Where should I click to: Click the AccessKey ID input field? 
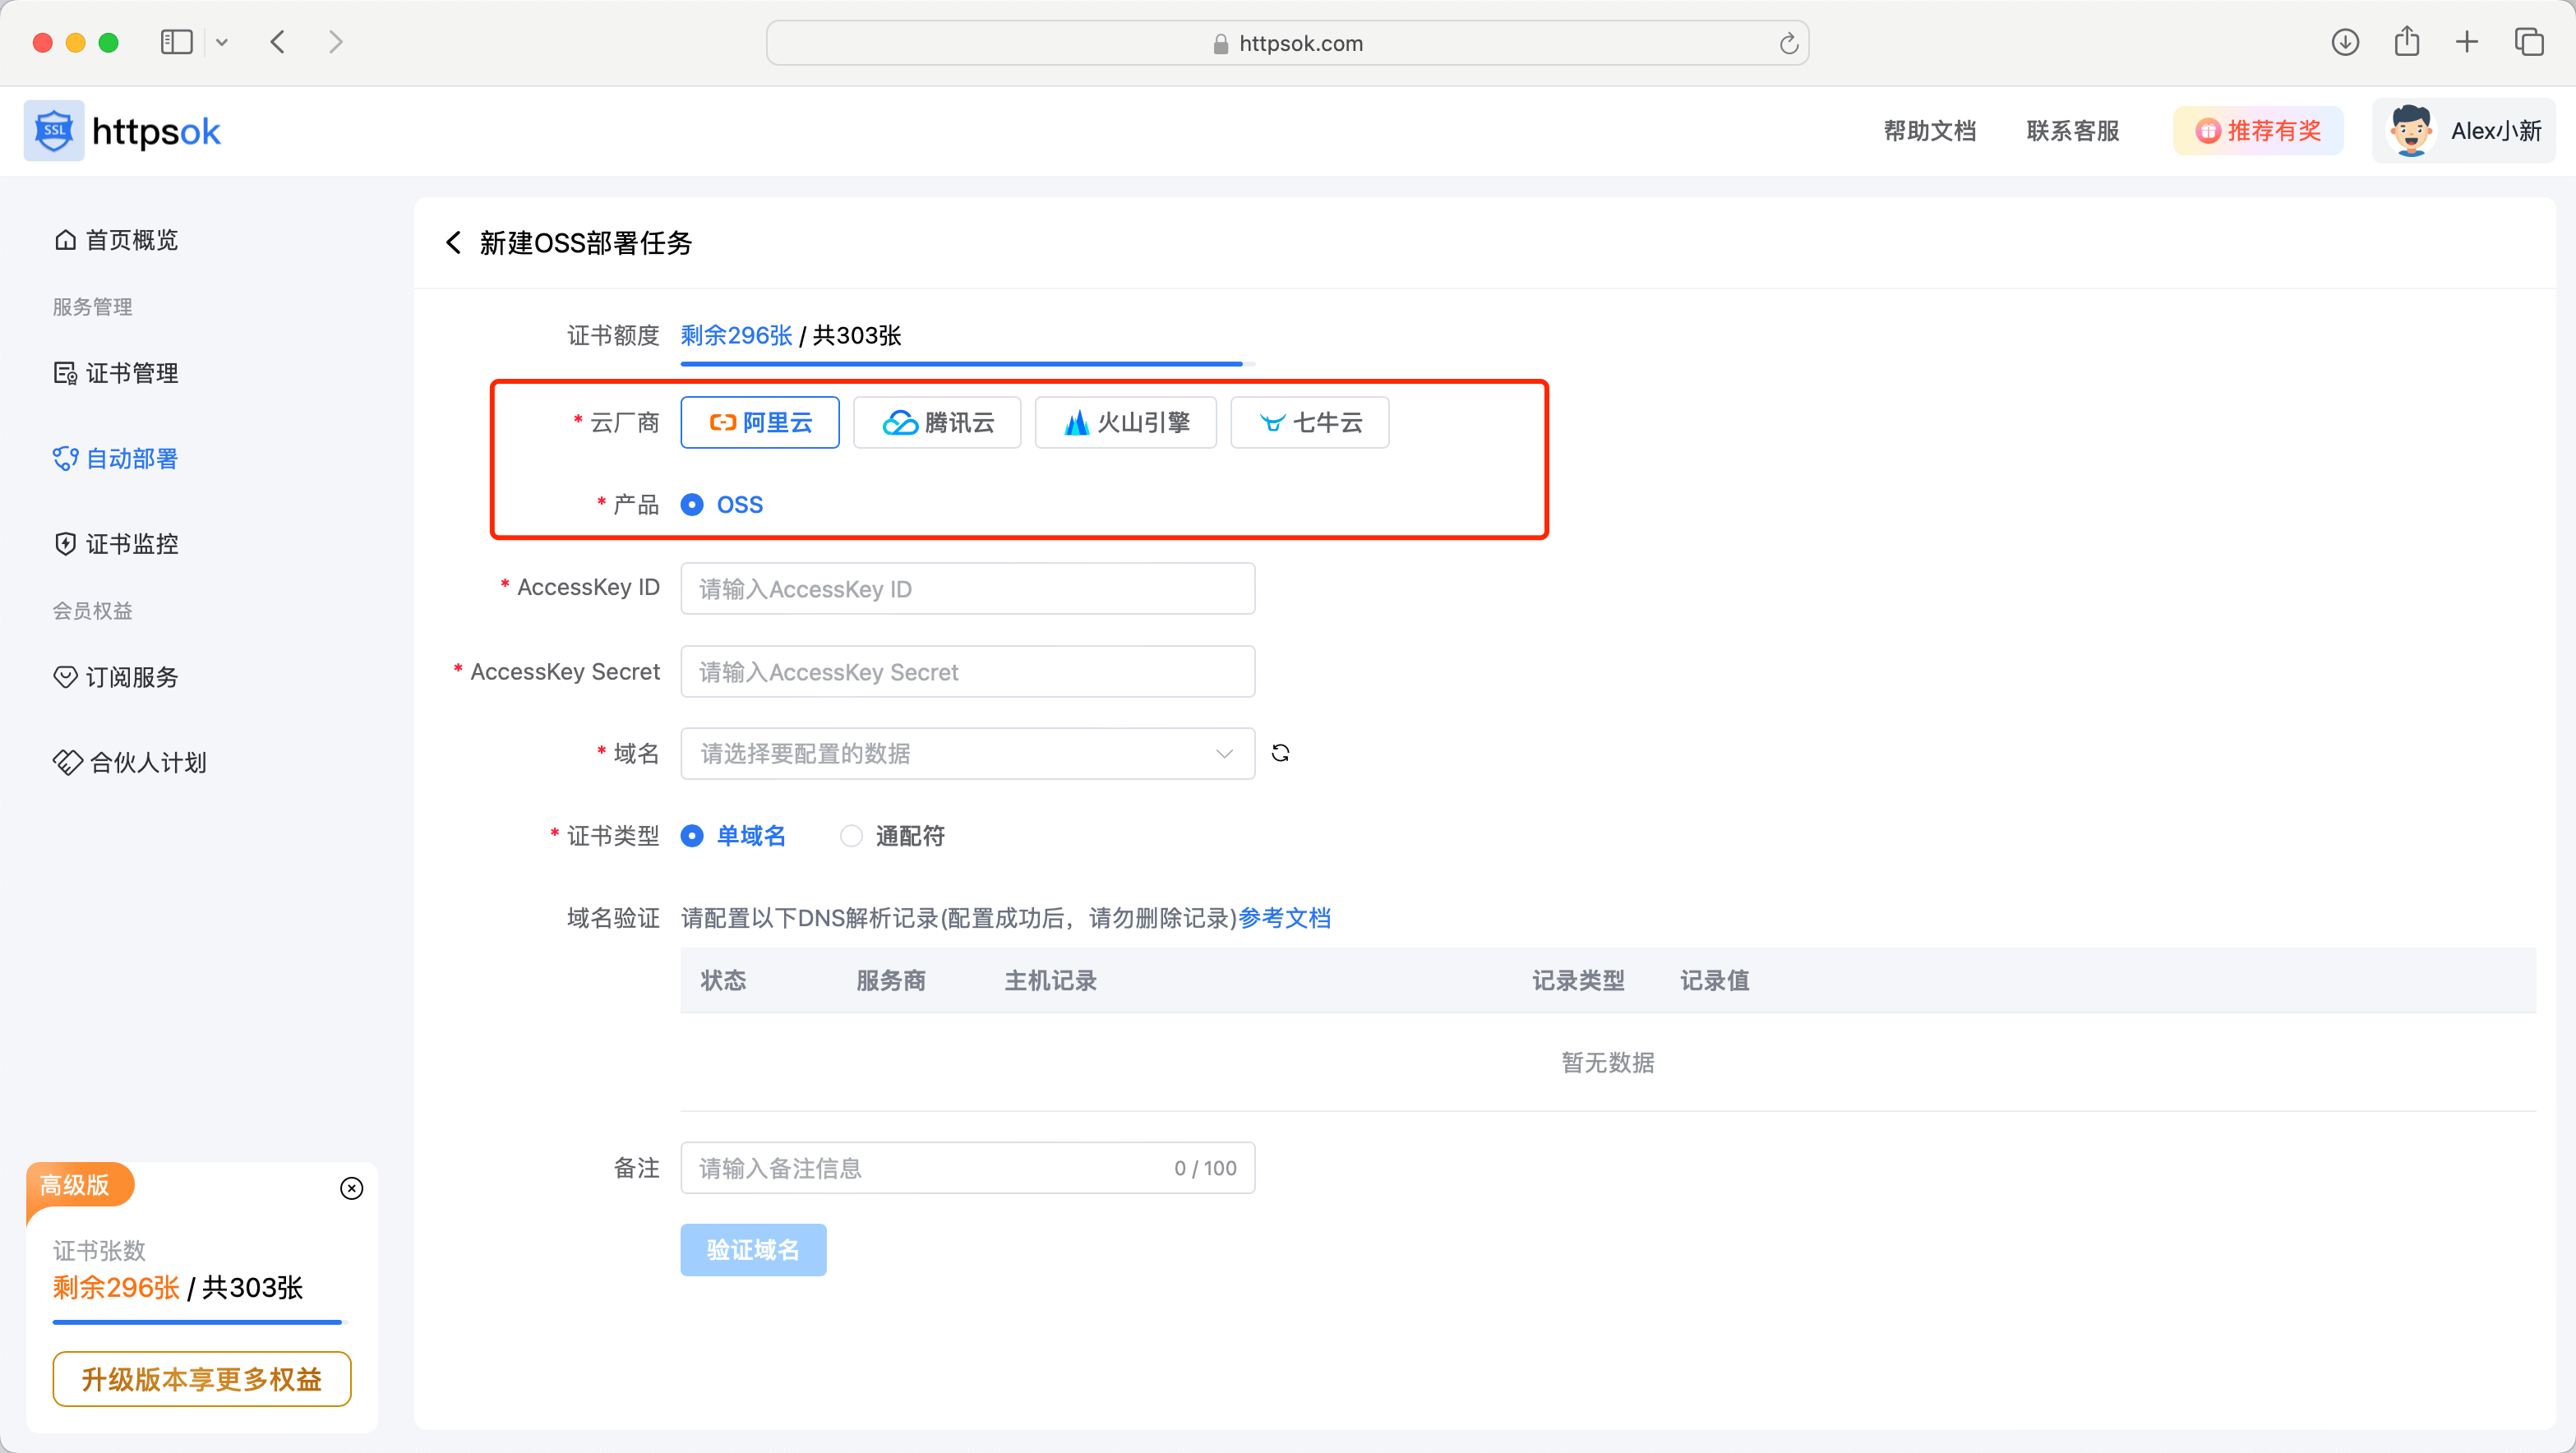pos(966,588)
